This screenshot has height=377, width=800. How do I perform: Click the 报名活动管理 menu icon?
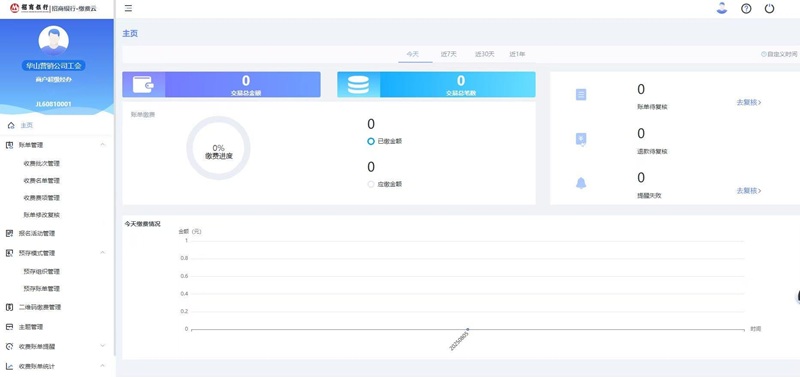point(9,234)
